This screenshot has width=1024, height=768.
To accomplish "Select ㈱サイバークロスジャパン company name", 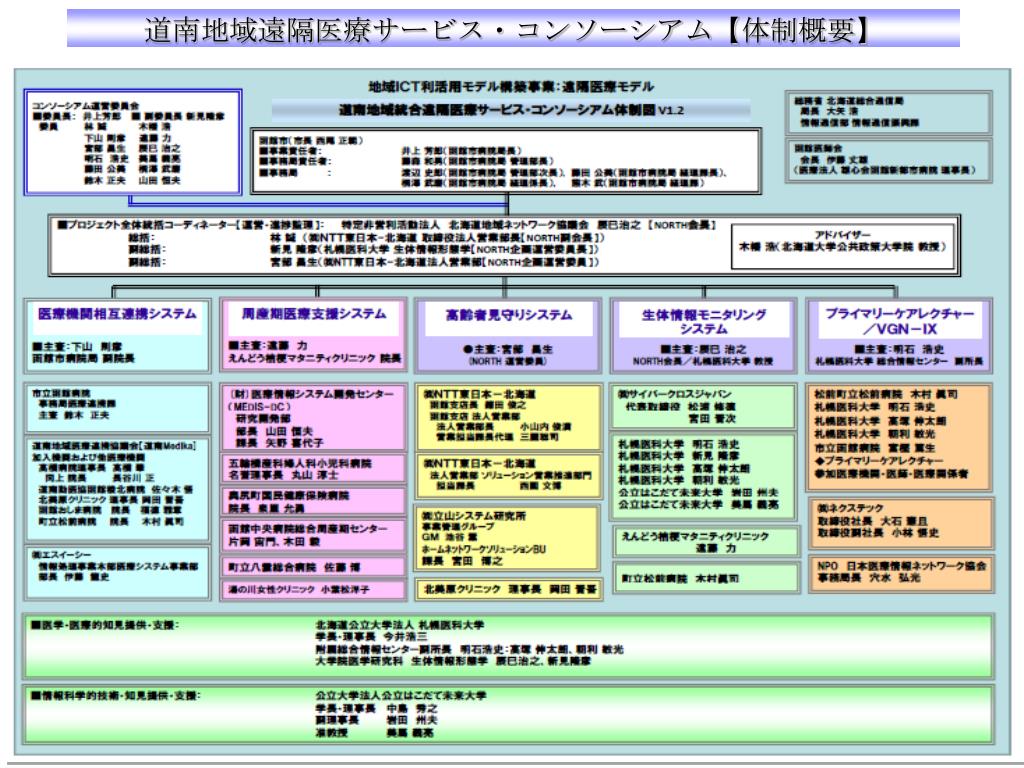I will (675, 394).
